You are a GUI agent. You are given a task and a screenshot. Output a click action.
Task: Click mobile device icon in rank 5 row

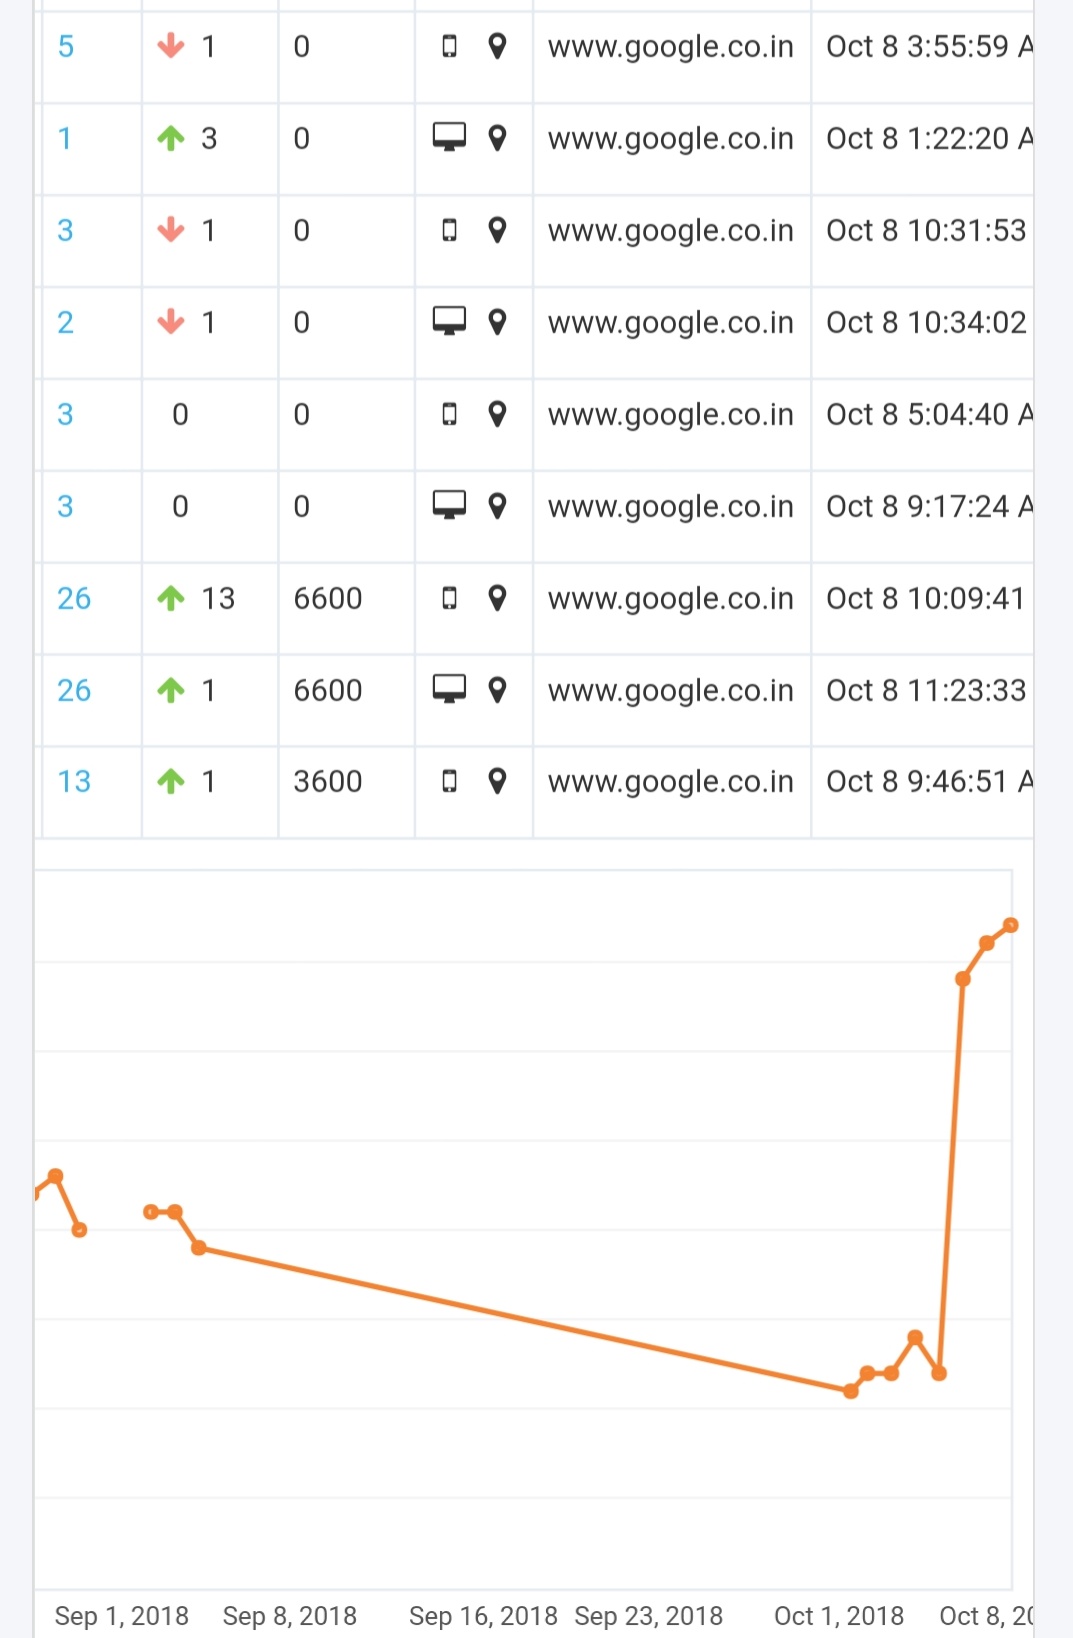tap(450, 46)
